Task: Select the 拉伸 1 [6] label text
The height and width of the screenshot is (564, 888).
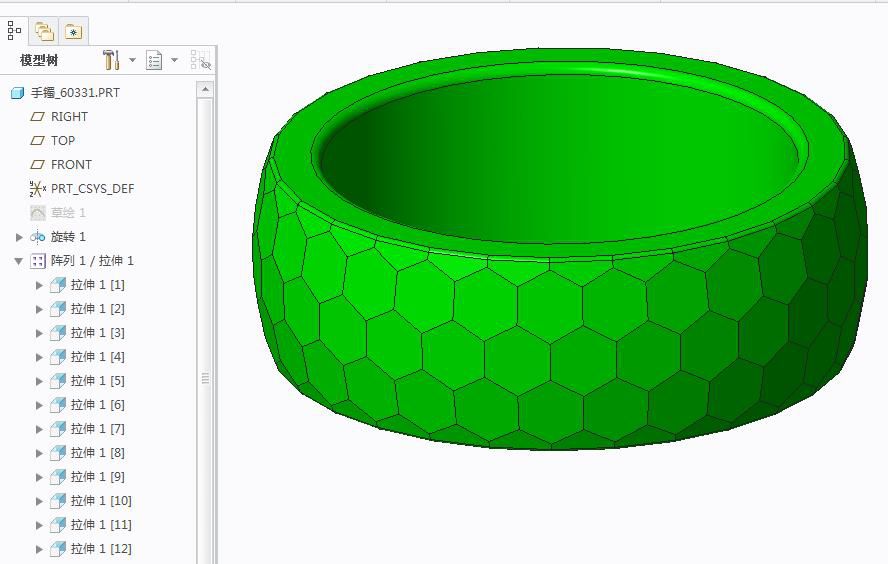Action: 97,405
